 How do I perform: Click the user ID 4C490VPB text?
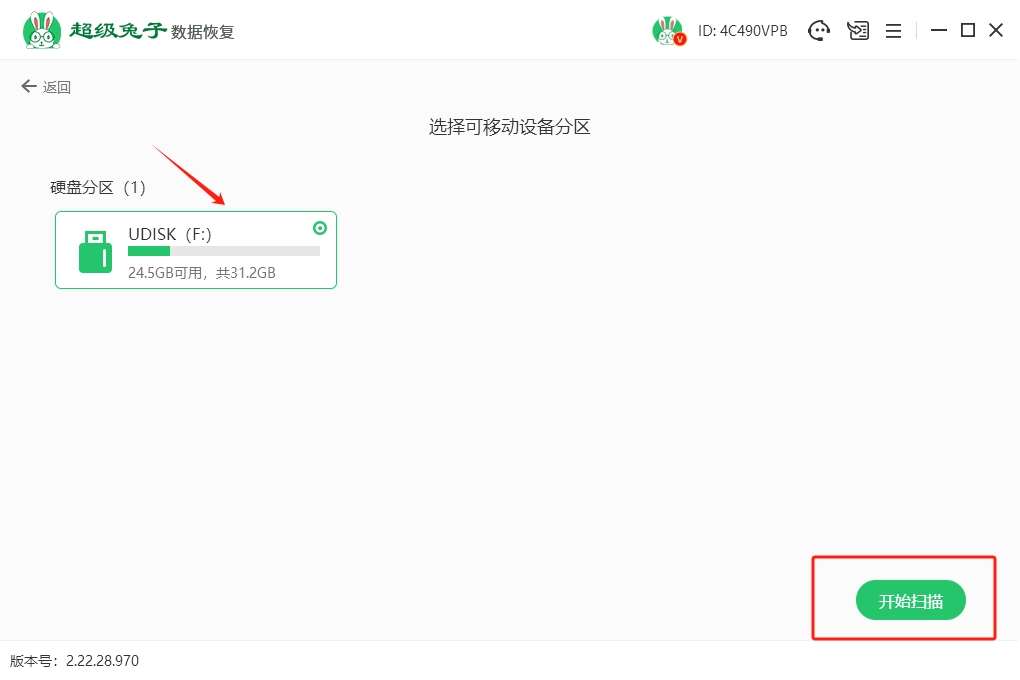point(742,31)
